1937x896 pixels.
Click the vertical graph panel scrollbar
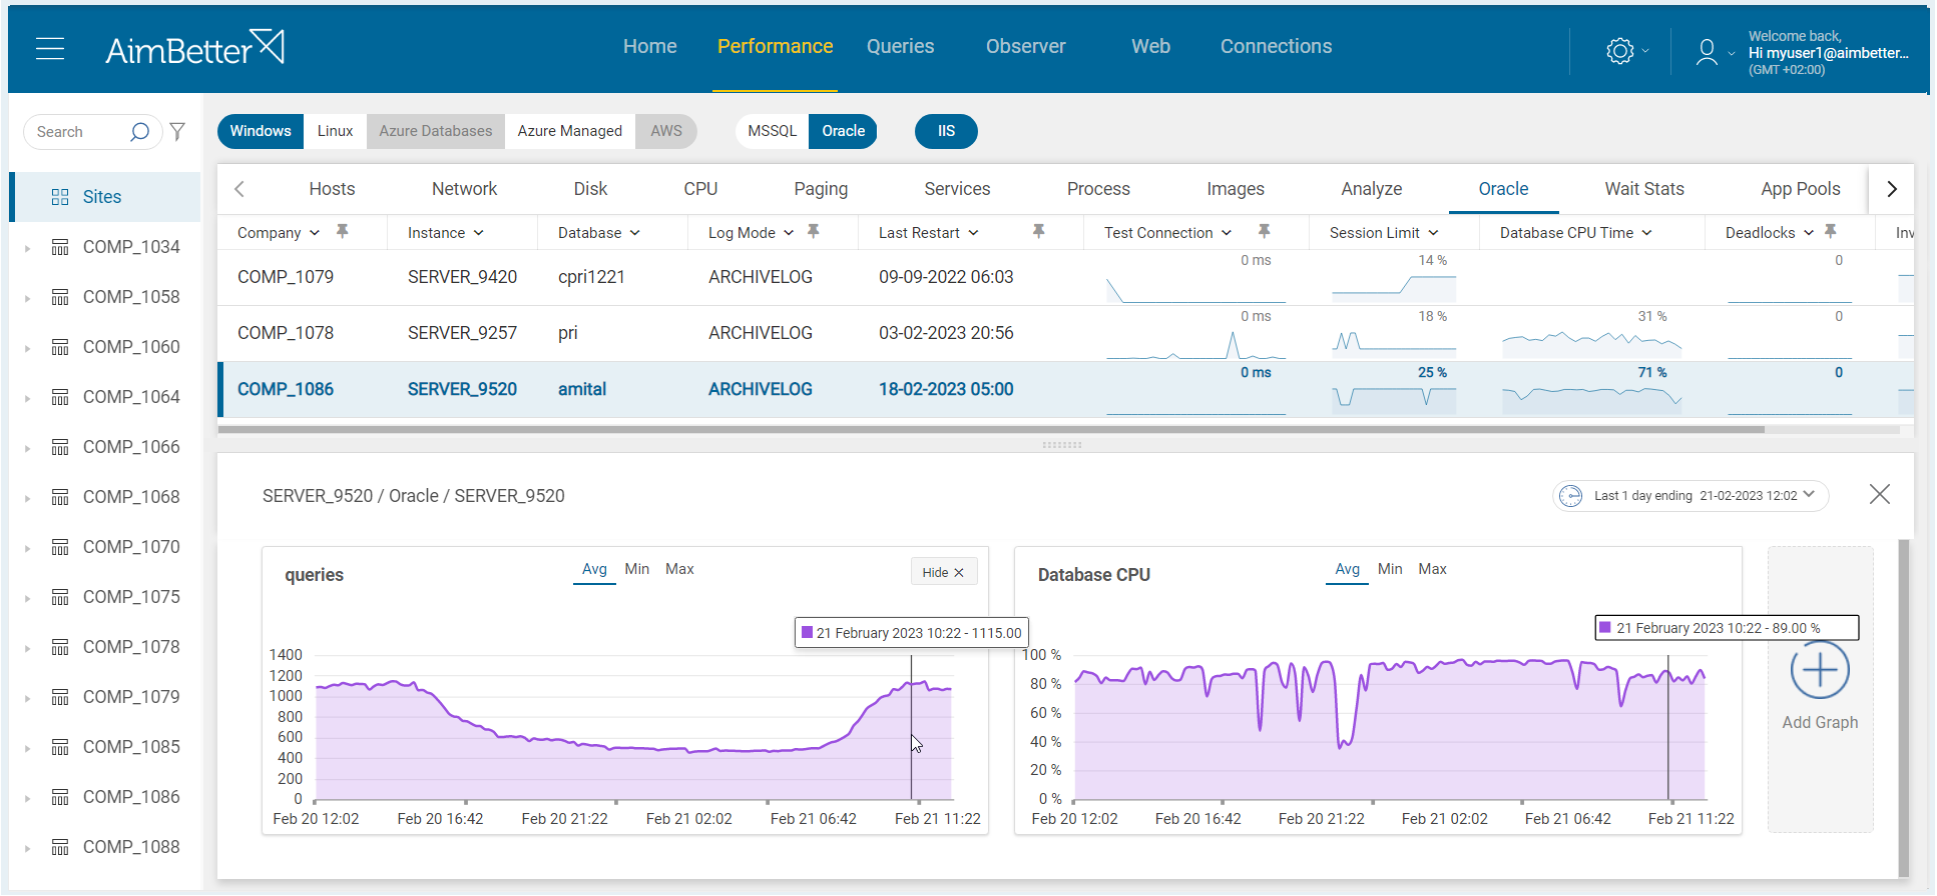pyautogui.click(x=1903, y=707)
